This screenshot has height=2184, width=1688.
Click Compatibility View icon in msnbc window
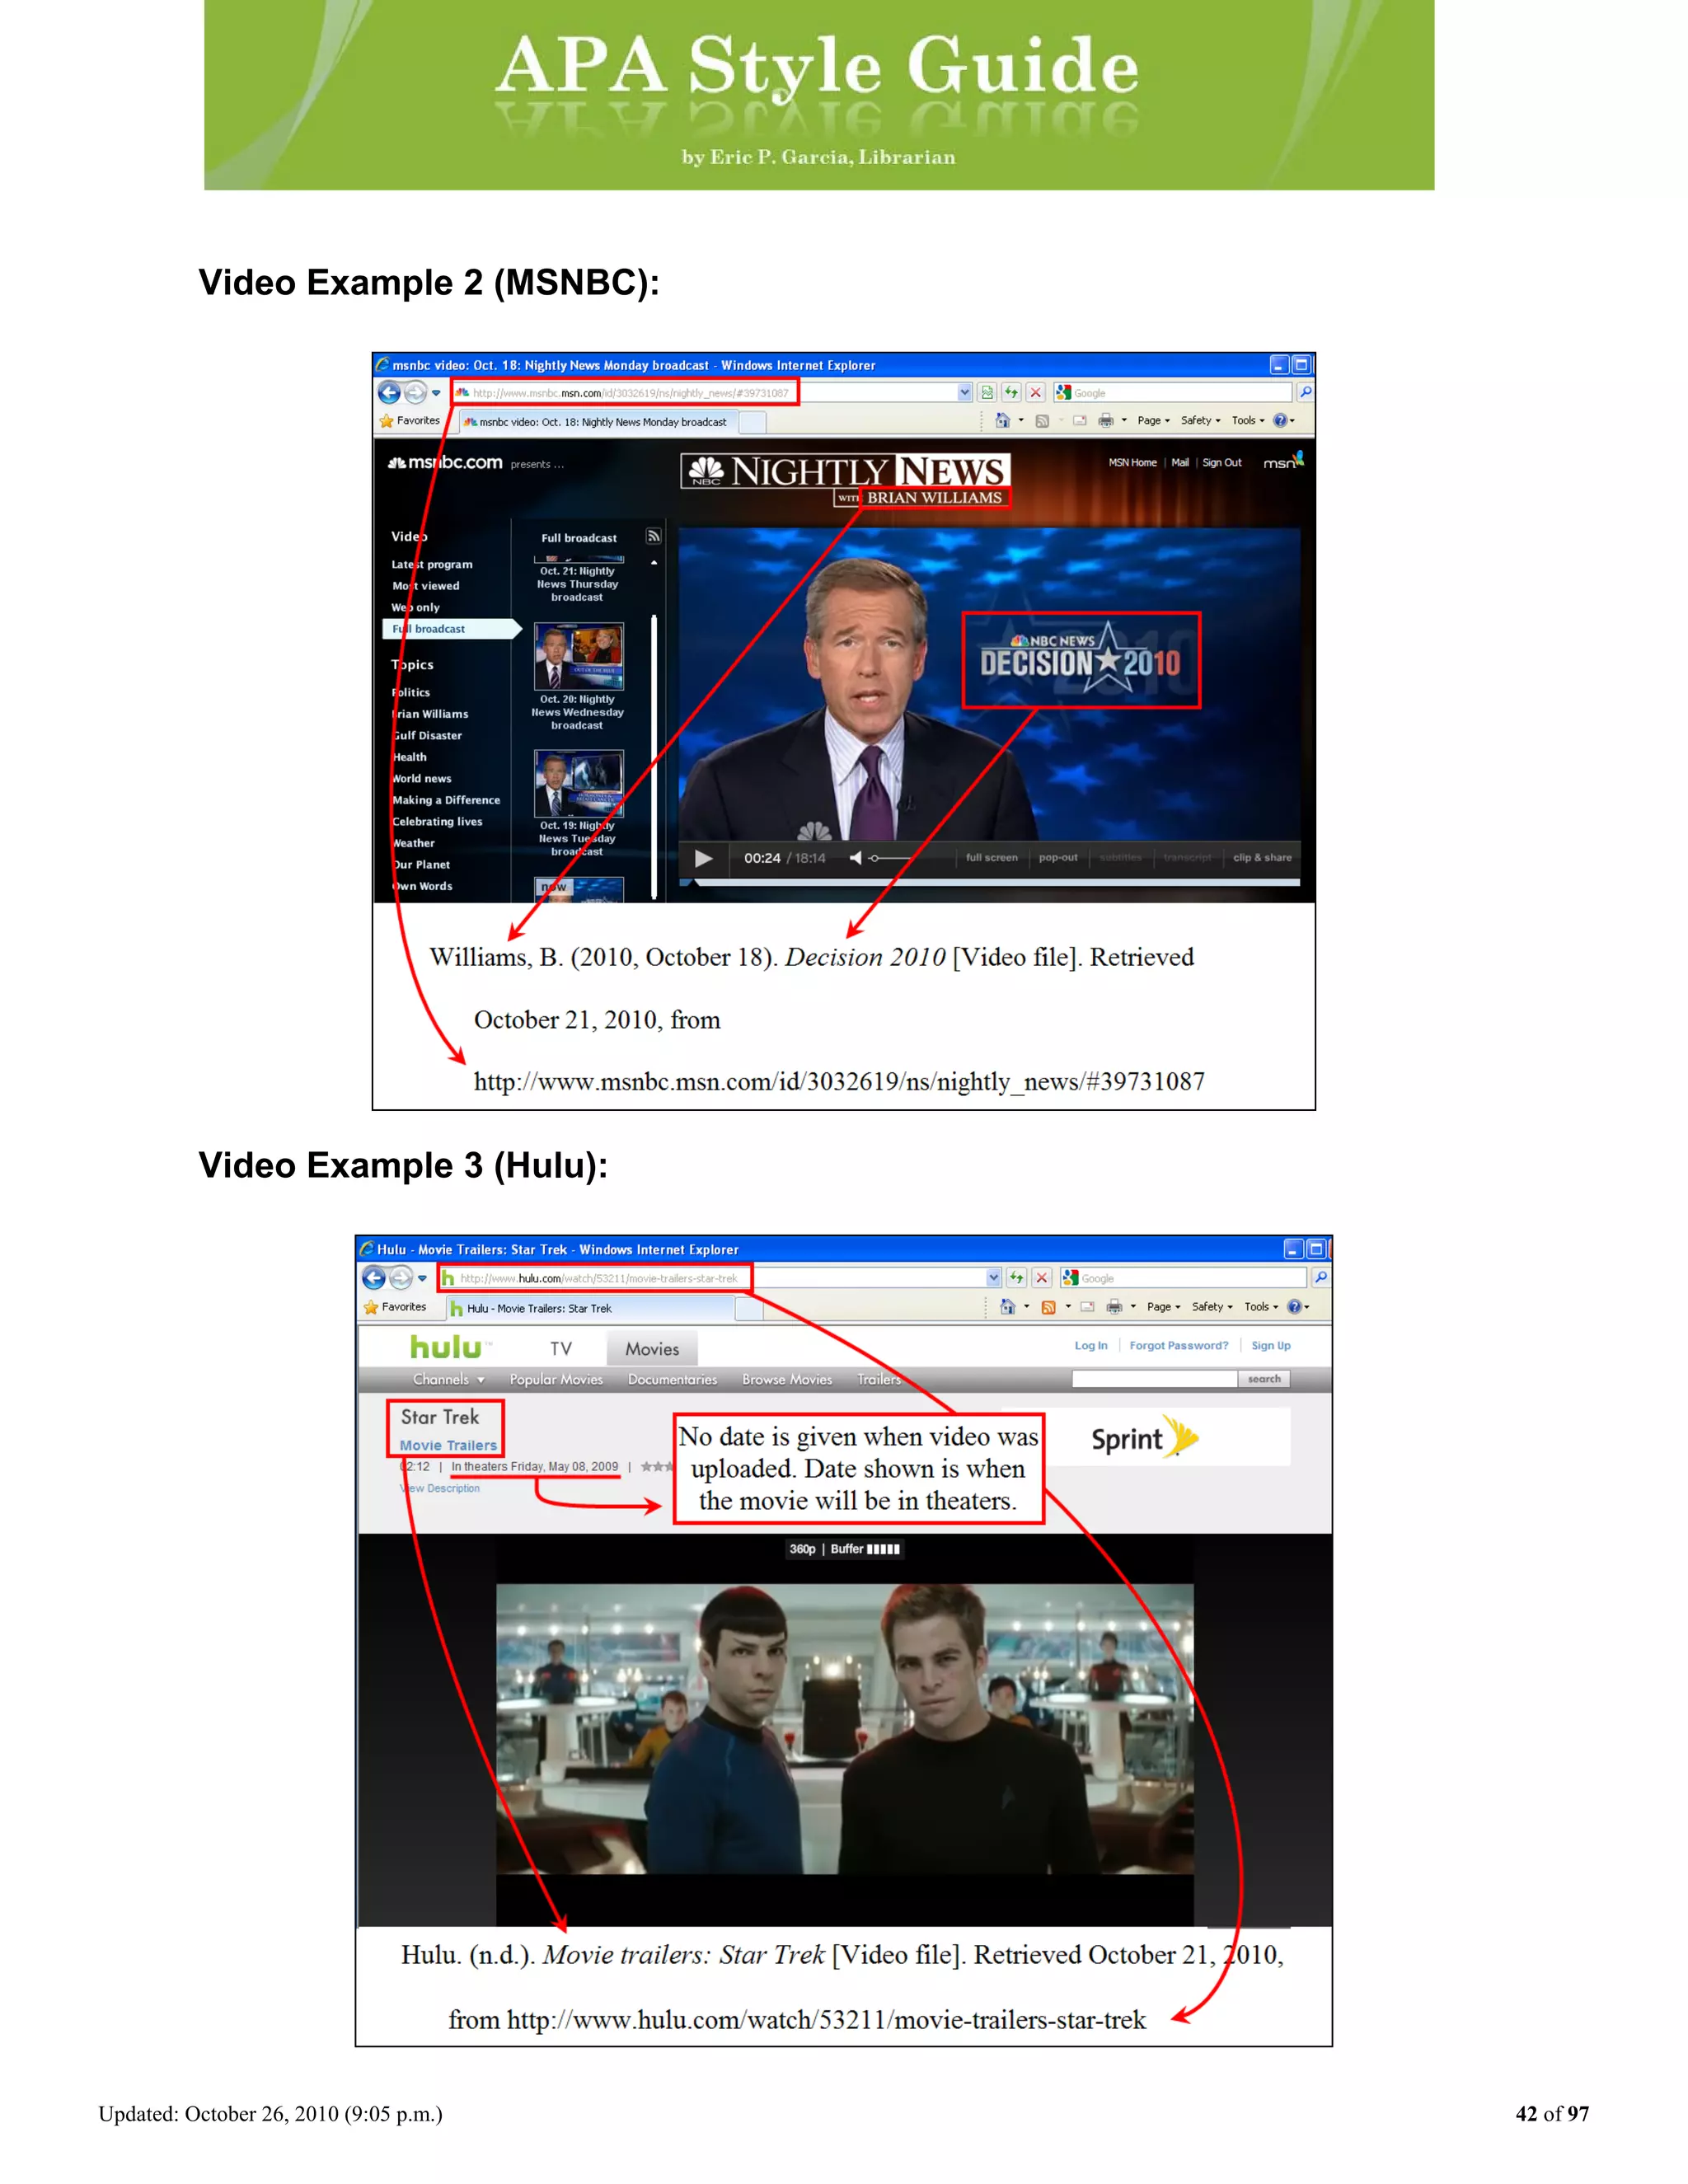(987, 393)
